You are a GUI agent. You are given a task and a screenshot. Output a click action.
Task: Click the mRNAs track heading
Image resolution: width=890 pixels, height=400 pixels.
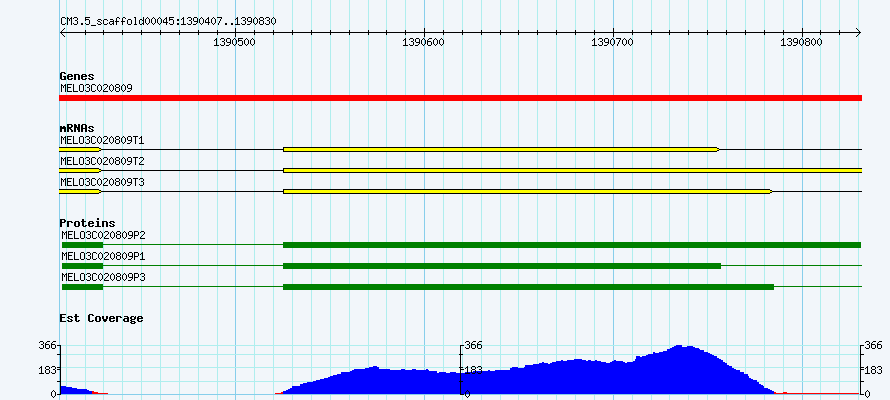point(77,129)
